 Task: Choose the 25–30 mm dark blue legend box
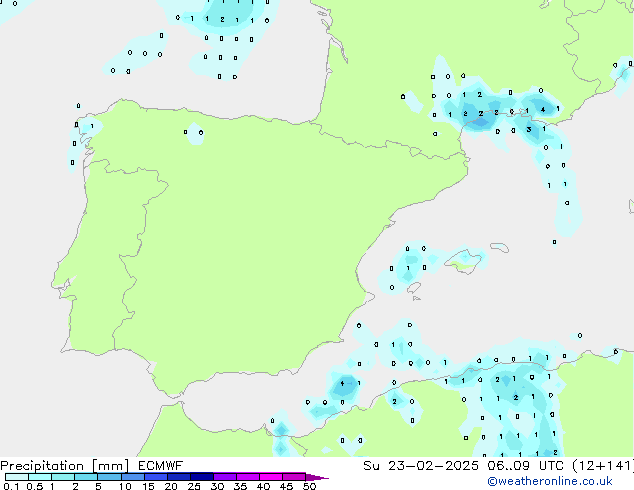(201, 477)
